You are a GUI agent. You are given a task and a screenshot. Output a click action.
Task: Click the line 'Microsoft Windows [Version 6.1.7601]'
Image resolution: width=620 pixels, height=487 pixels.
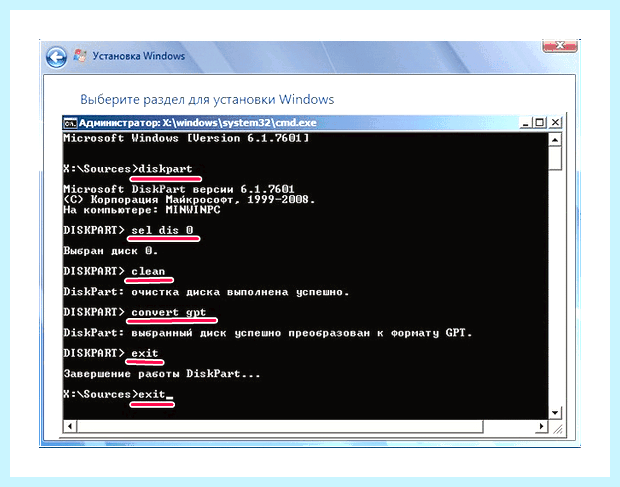coord(186,138)
